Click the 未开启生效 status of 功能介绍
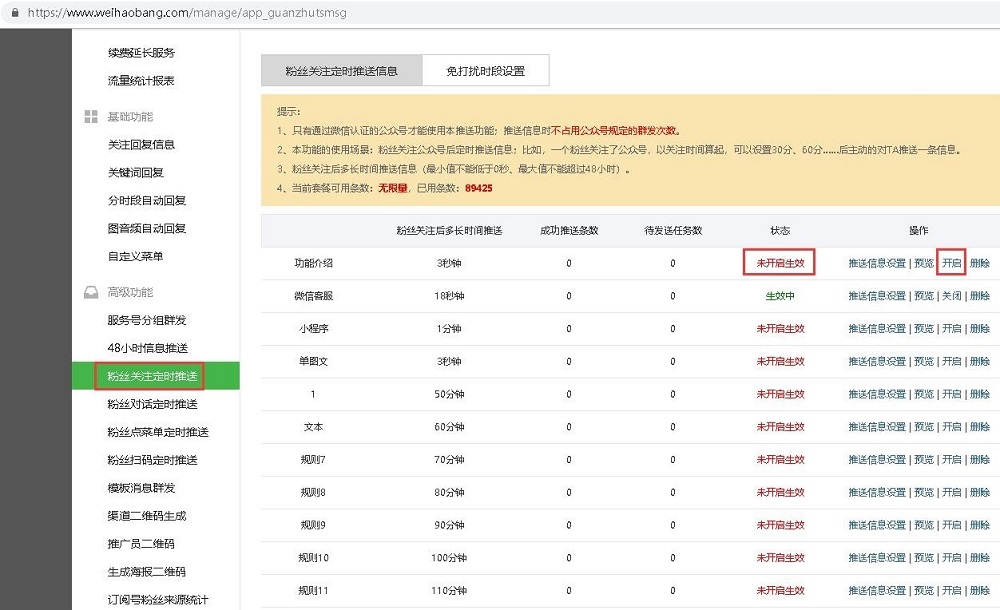 pyautogui.click(x=780, y=263)
